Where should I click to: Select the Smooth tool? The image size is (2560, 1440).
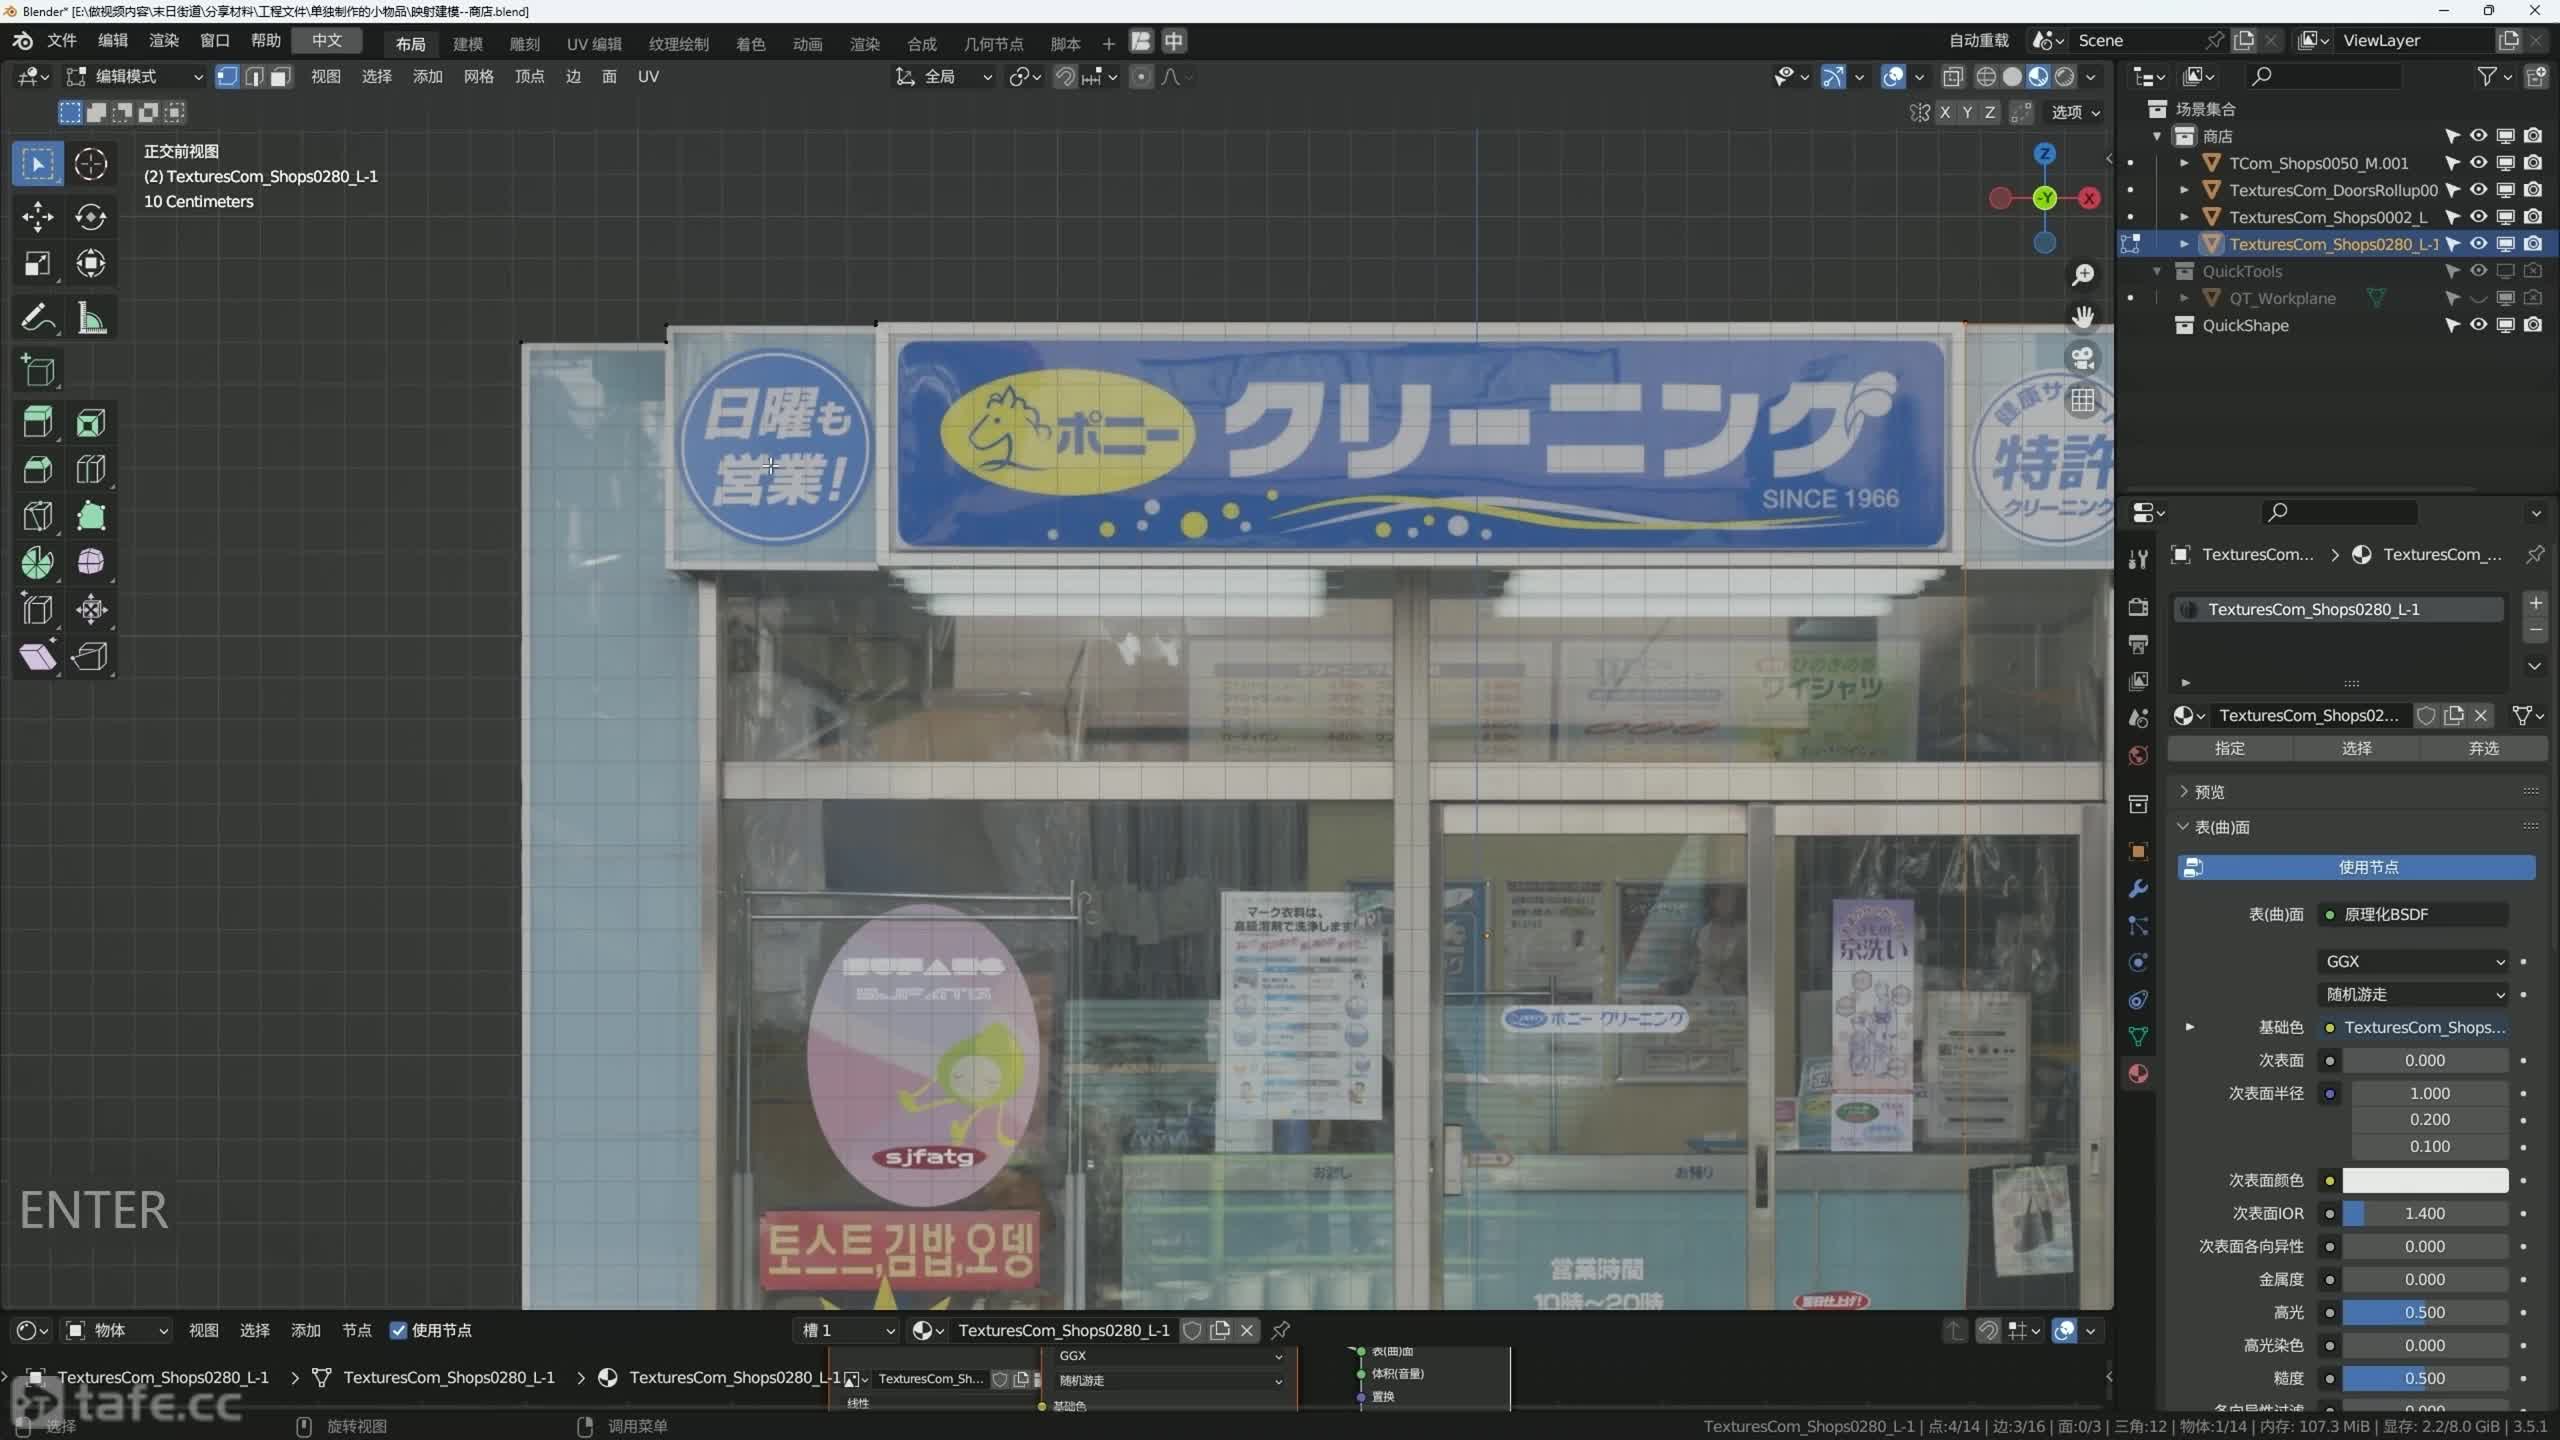pos(91,563)
